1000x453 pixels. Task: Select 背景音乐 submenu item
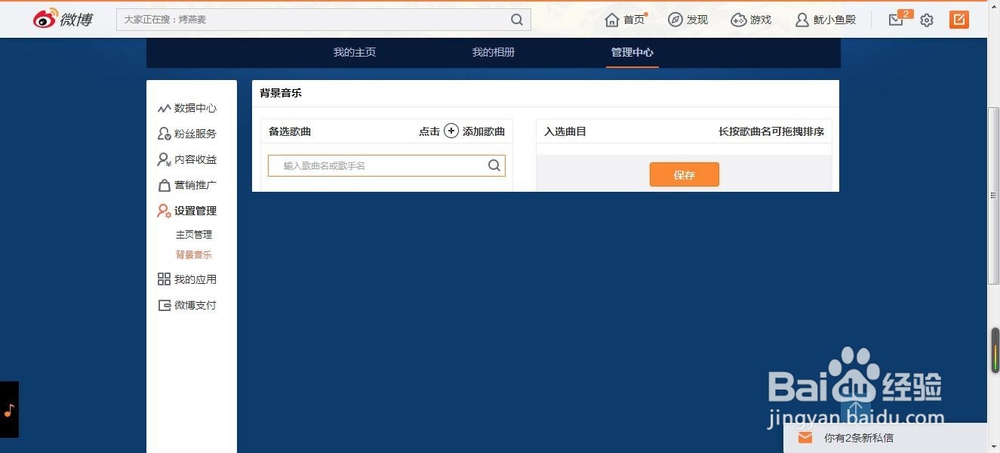[x=194, y=255]
